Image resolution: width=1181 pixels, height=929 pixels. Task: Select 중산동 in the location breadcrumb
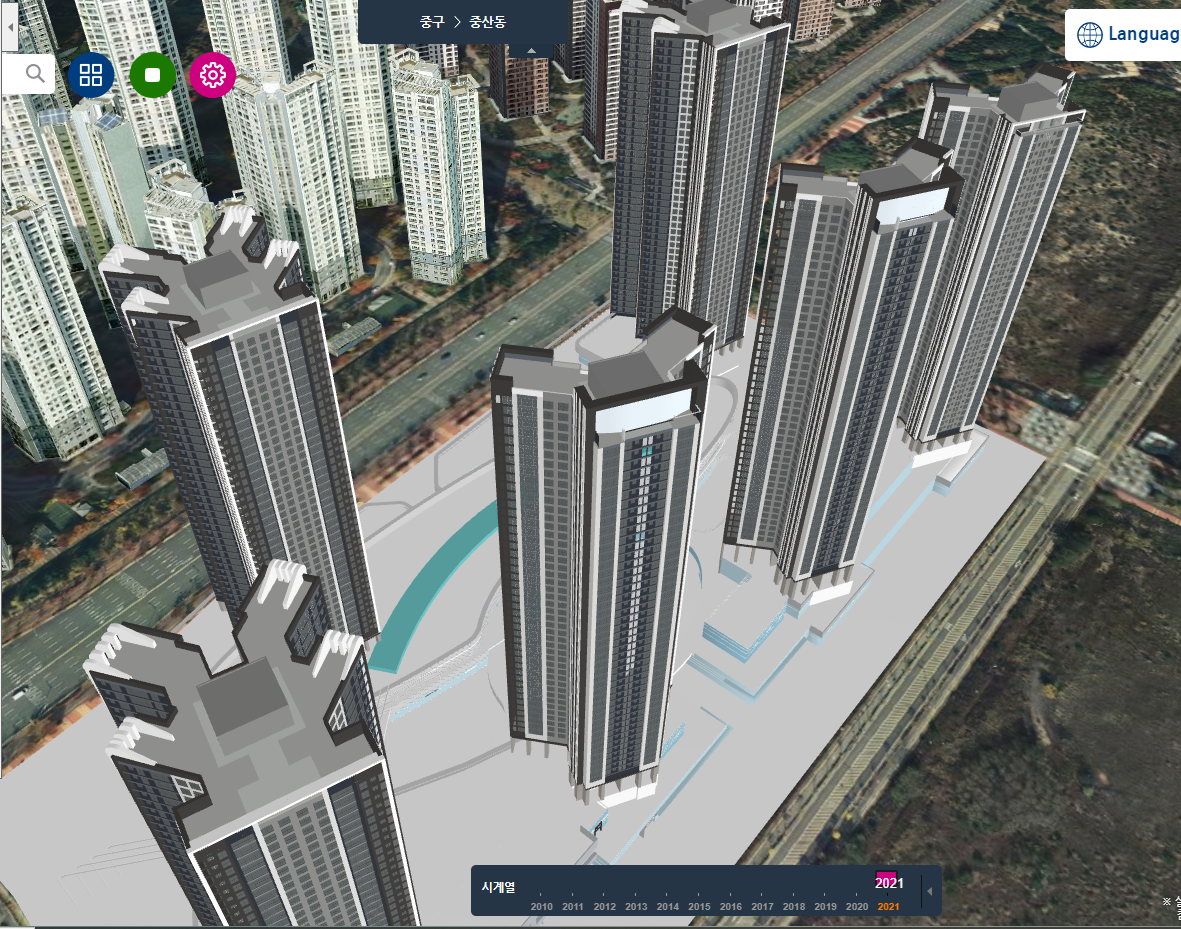click(488, 22)
